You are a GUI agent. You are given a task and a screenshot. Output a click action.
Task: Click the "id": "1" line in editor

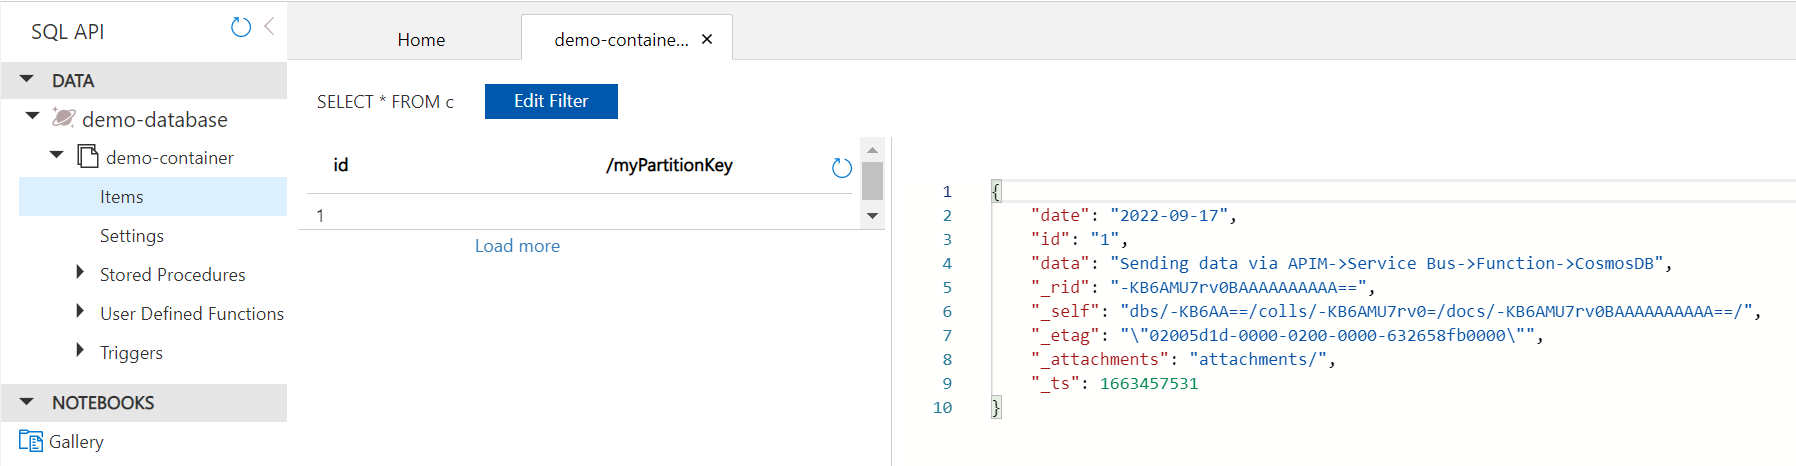click(x=1079, y=240)
